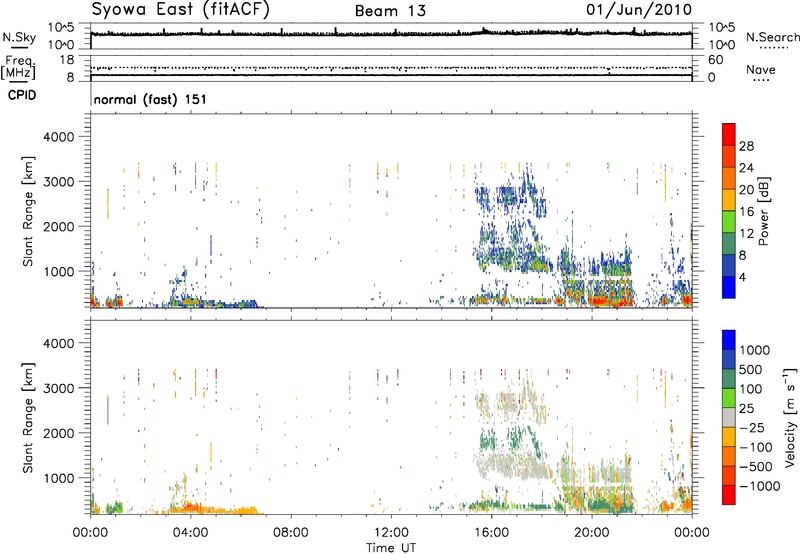This screenshot has width=800, height=554.
Task: Click the "500" value on the velocity colorbar
Action: (x=753, y=369)
